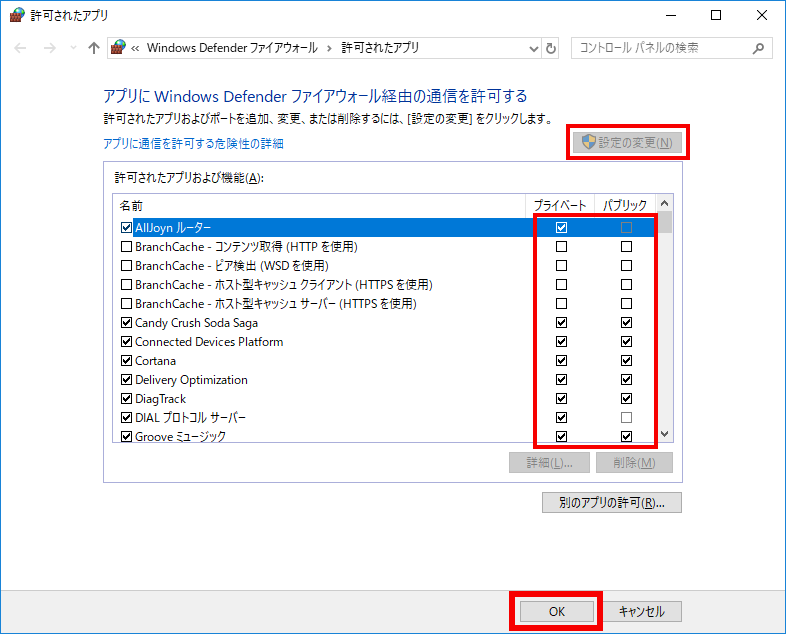Toggle AllJoyn ルーター name checkbox

126,228
